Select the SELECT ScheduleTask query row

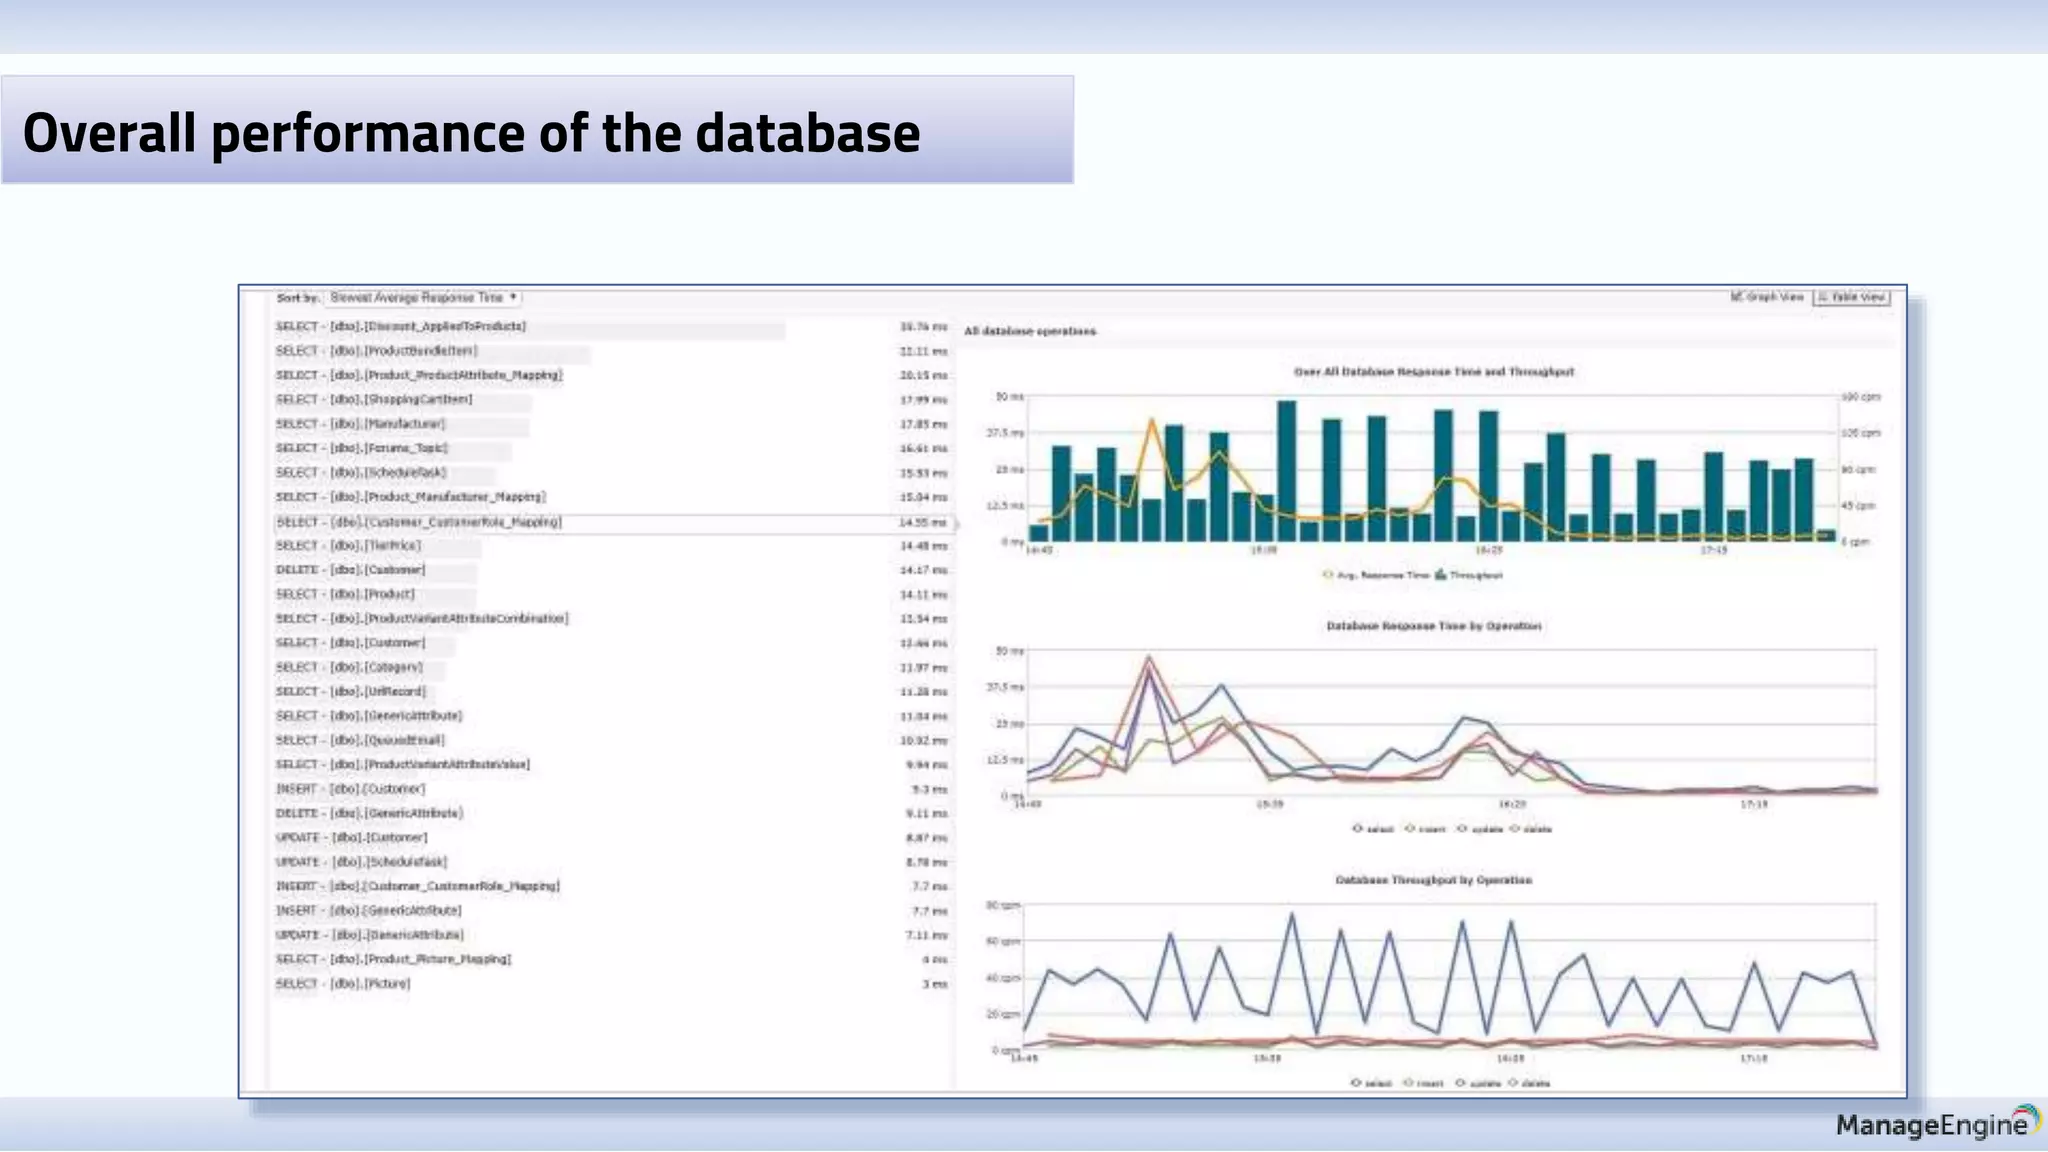pyautogui.click(x=611, y=473)
